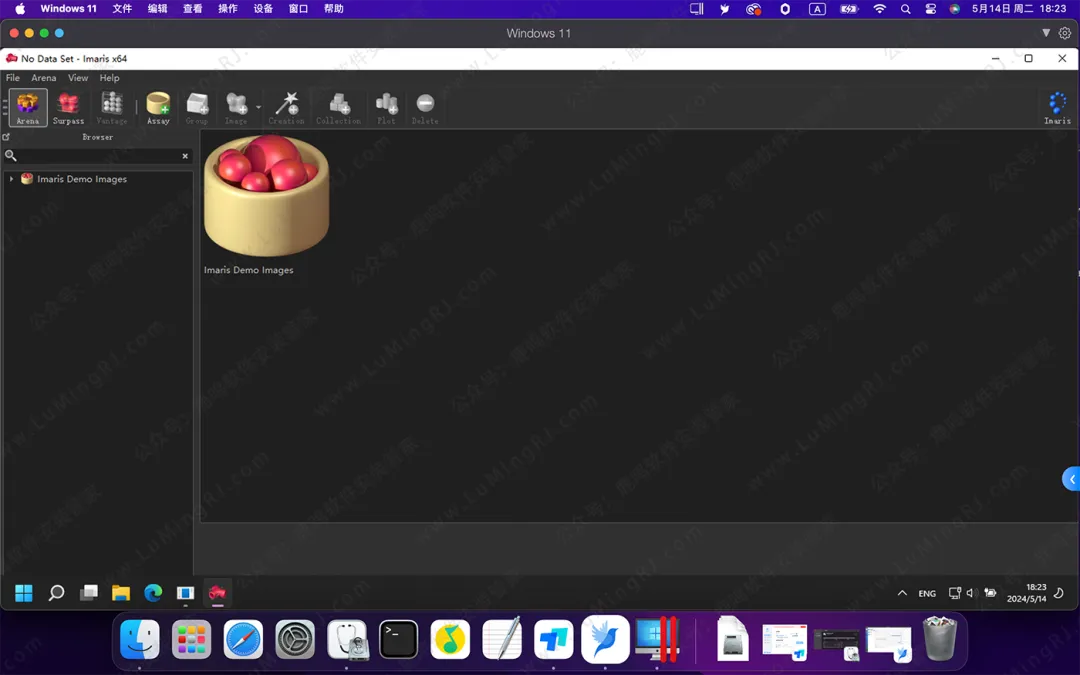Expand the Imaris Demo Images tree node
Screen dimensions: 1080x675
point(11,179)
